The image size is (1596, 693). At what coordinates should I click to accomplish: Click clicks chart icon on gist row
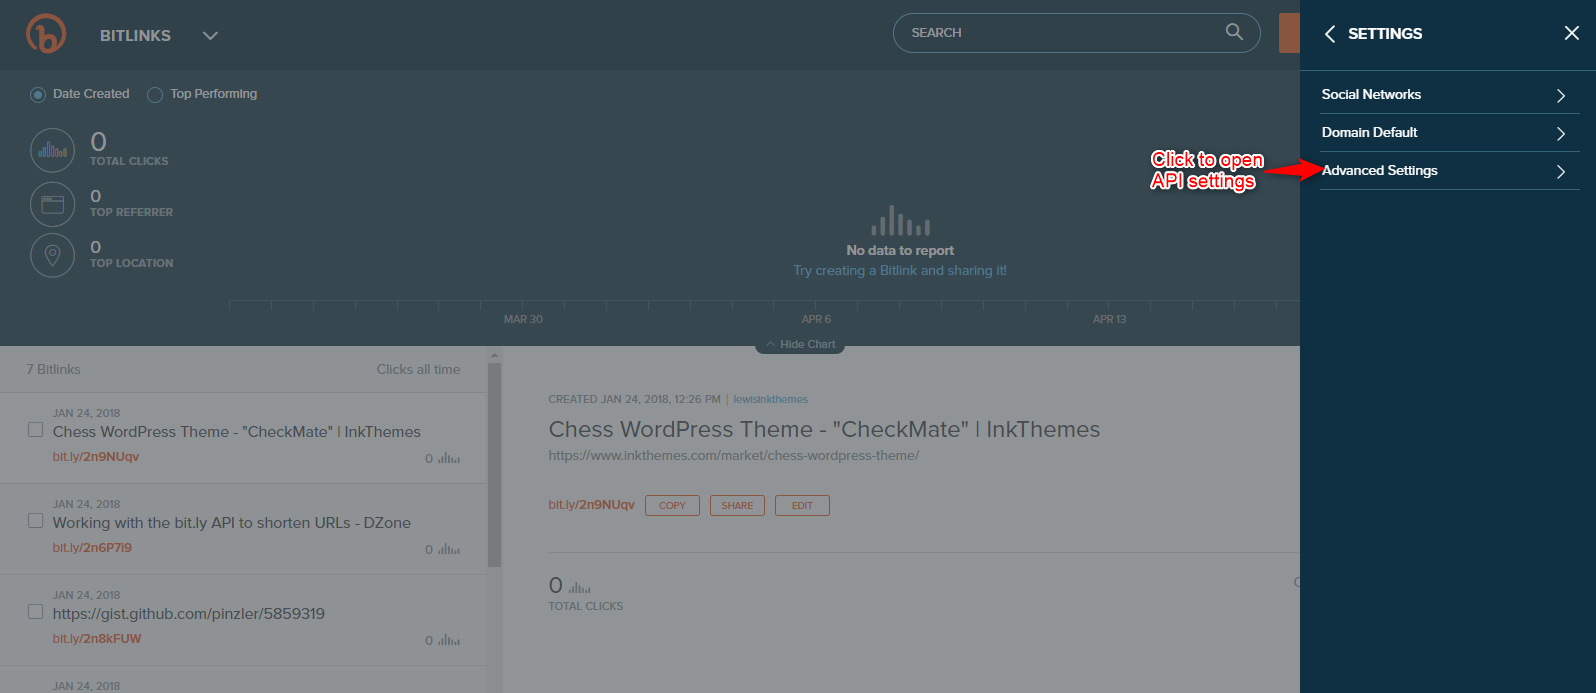click(x=449, y=641)
